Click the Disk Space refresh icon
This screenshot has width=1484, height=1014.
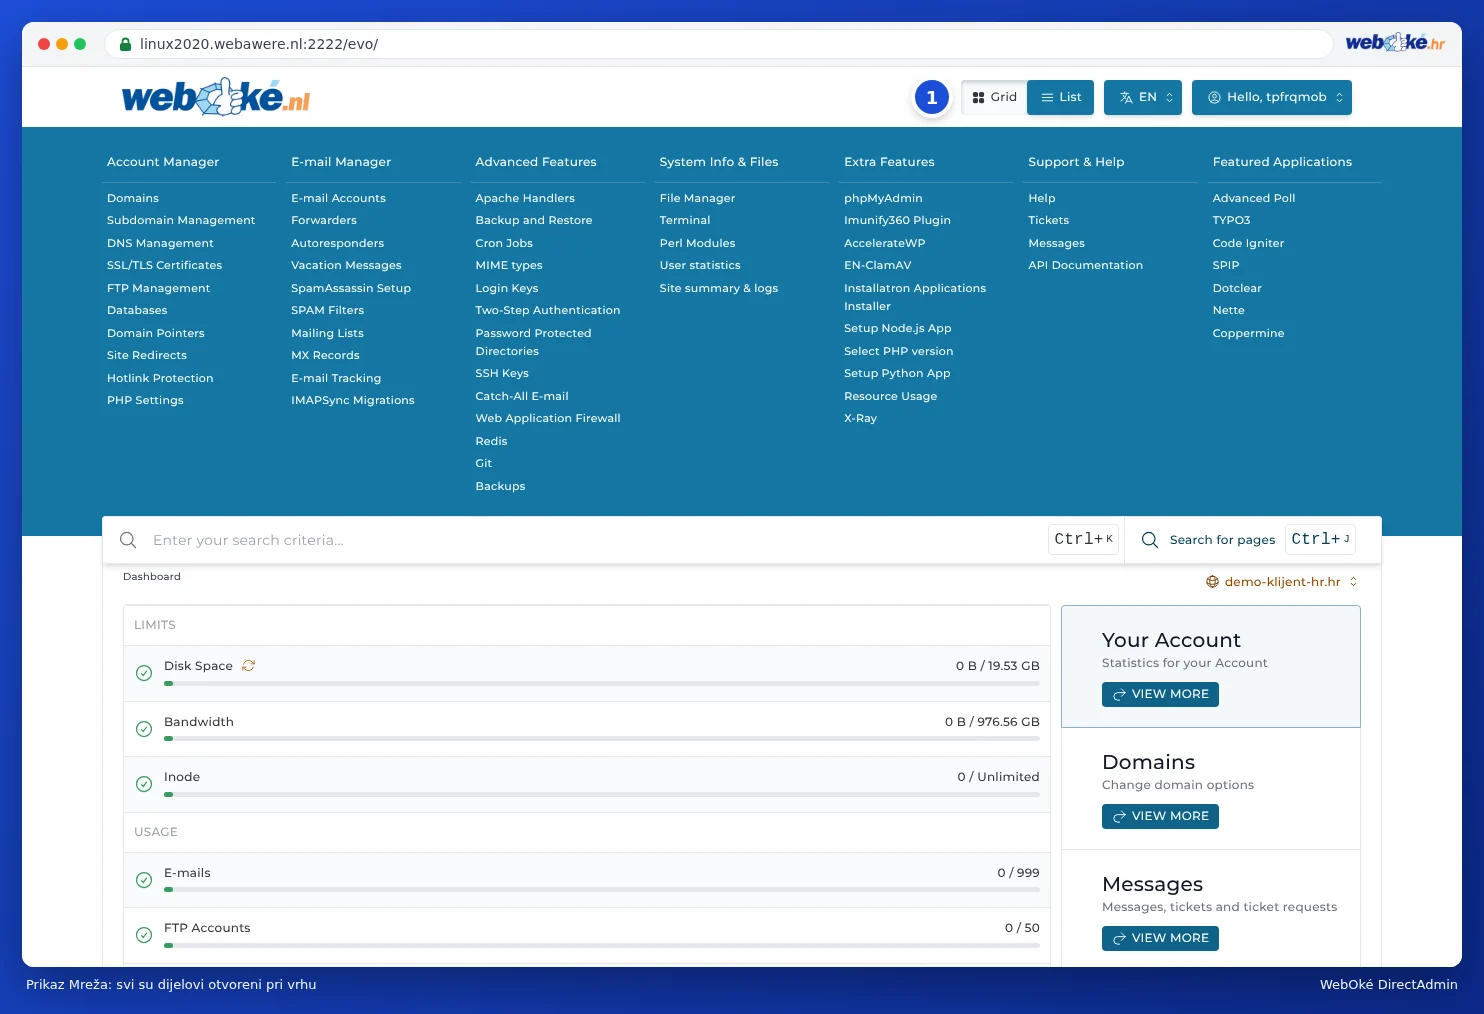click(248, 666)
